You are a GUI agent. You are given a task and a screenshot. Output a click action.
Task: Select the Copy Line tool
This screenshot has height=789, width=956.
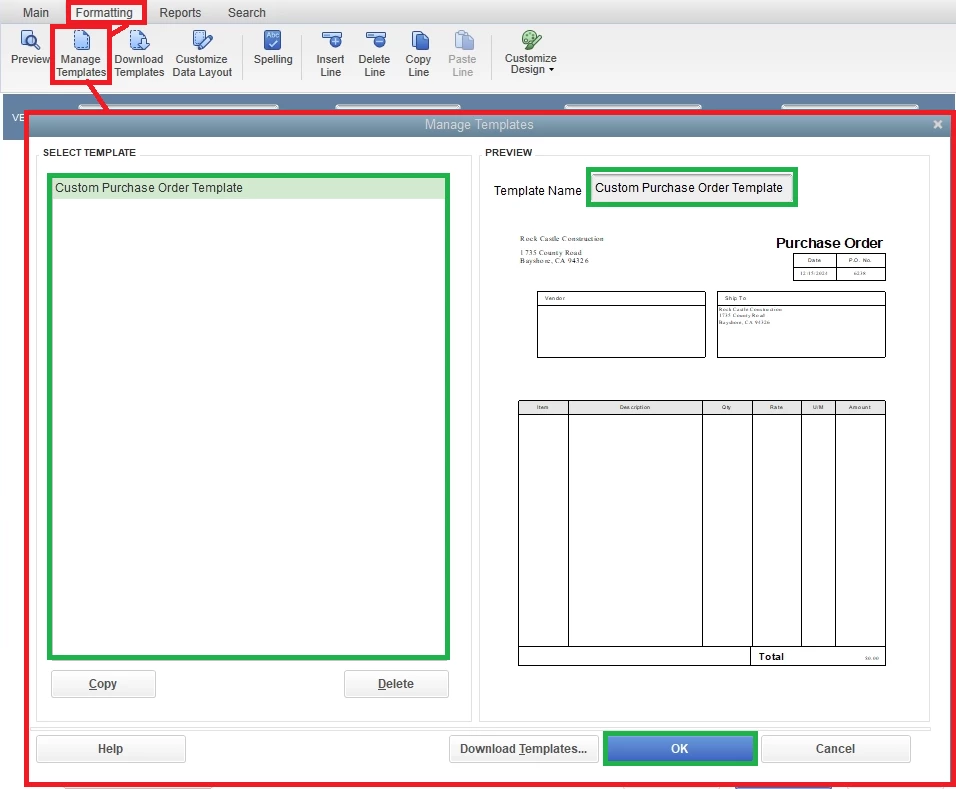coord(418,54)
